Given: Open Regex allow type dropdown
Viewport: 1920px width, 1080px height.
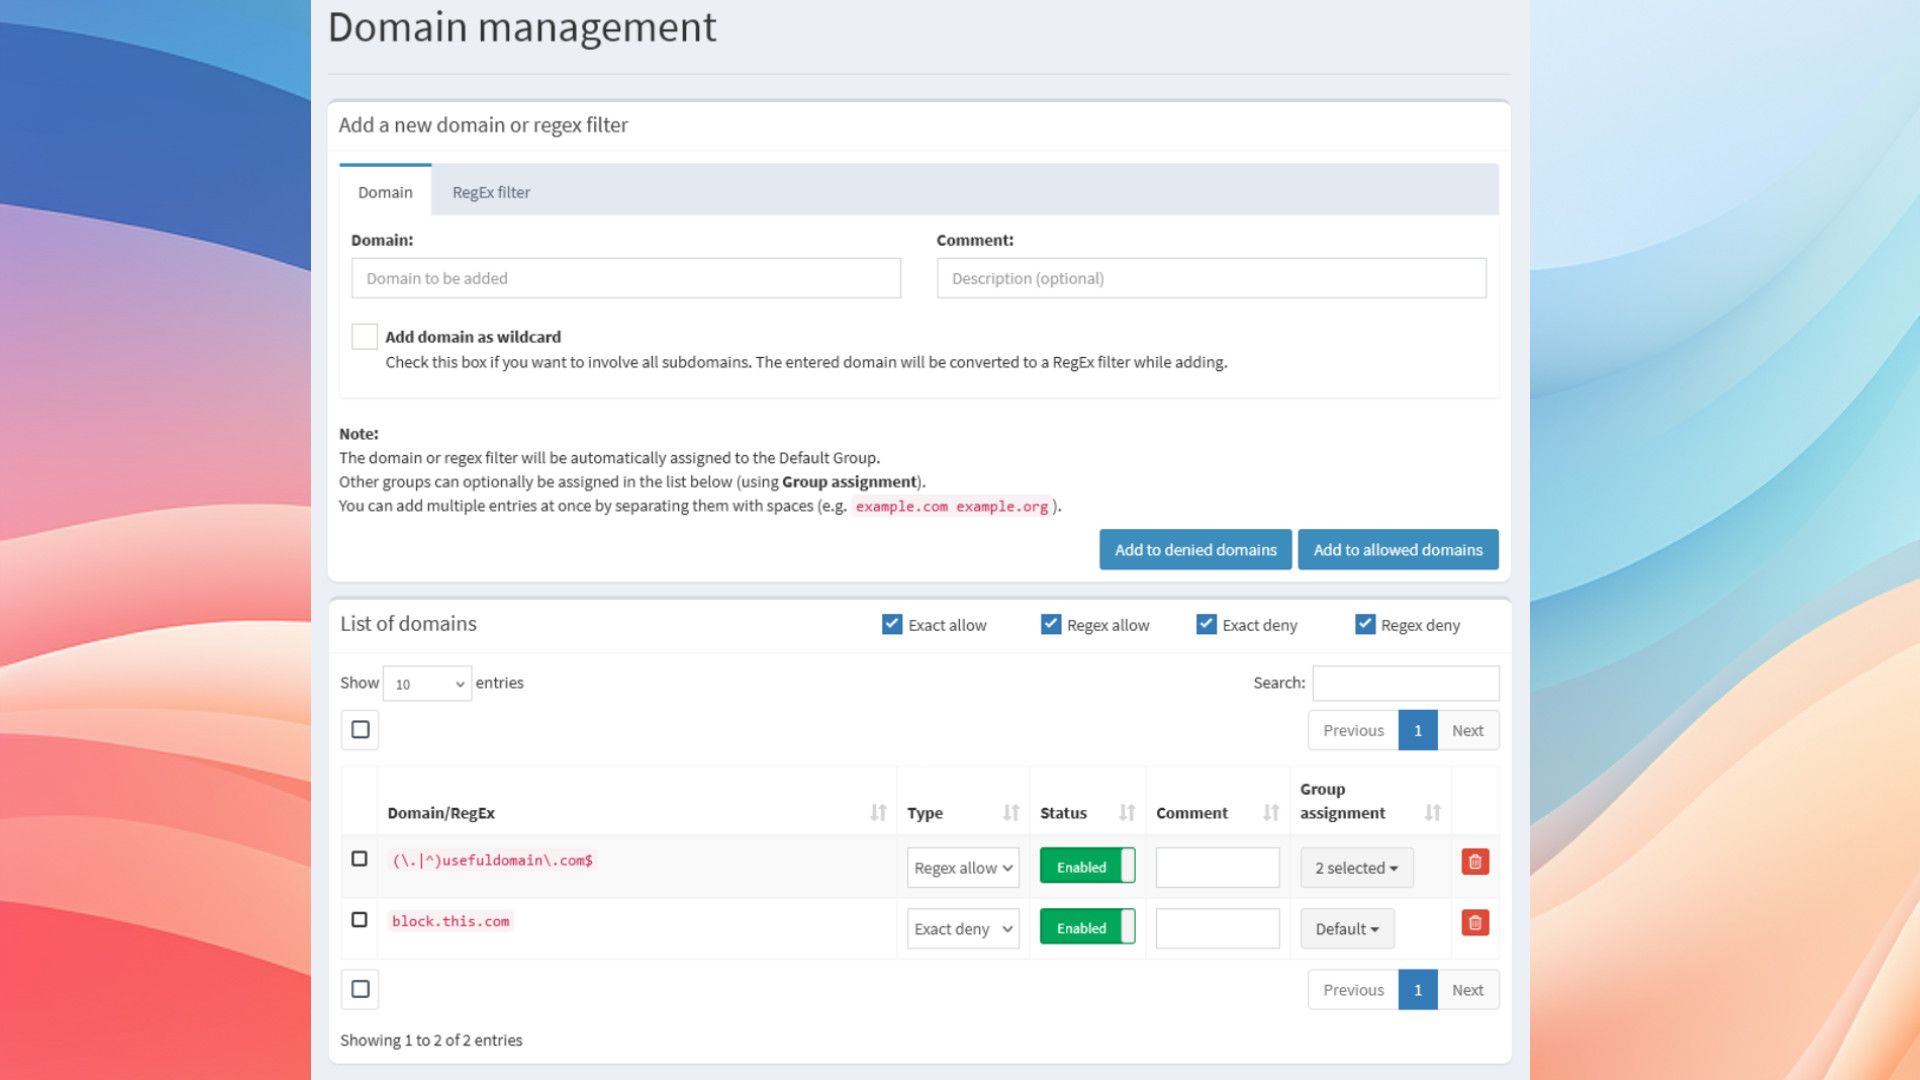Looking at the screenshot, I should [963, 868].
